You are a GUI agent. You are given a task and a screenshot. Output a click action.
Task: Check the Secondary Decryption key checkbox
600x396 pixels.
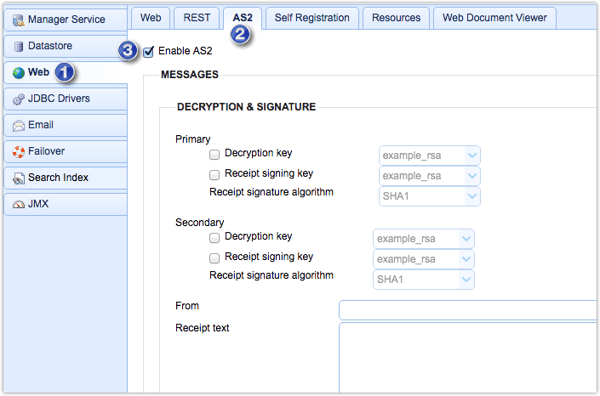pos(214,238)
